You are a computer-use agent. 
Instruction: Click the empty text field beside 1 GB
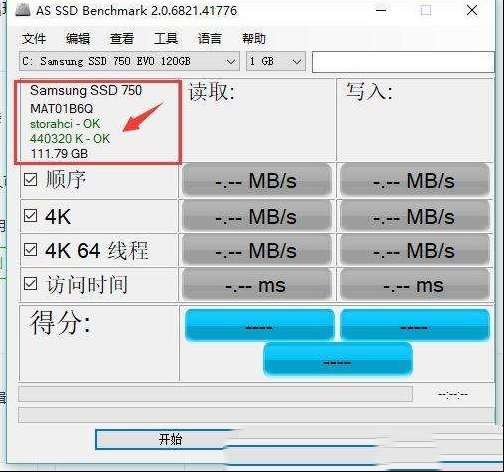(403, 62)
